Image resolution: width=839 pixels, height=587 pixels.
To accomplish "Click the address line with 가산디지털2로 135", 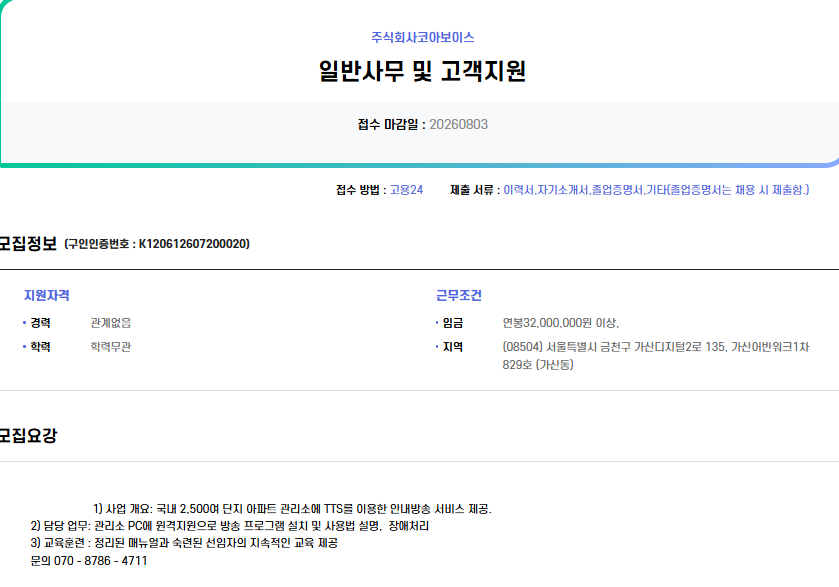I will coord(656,347).
